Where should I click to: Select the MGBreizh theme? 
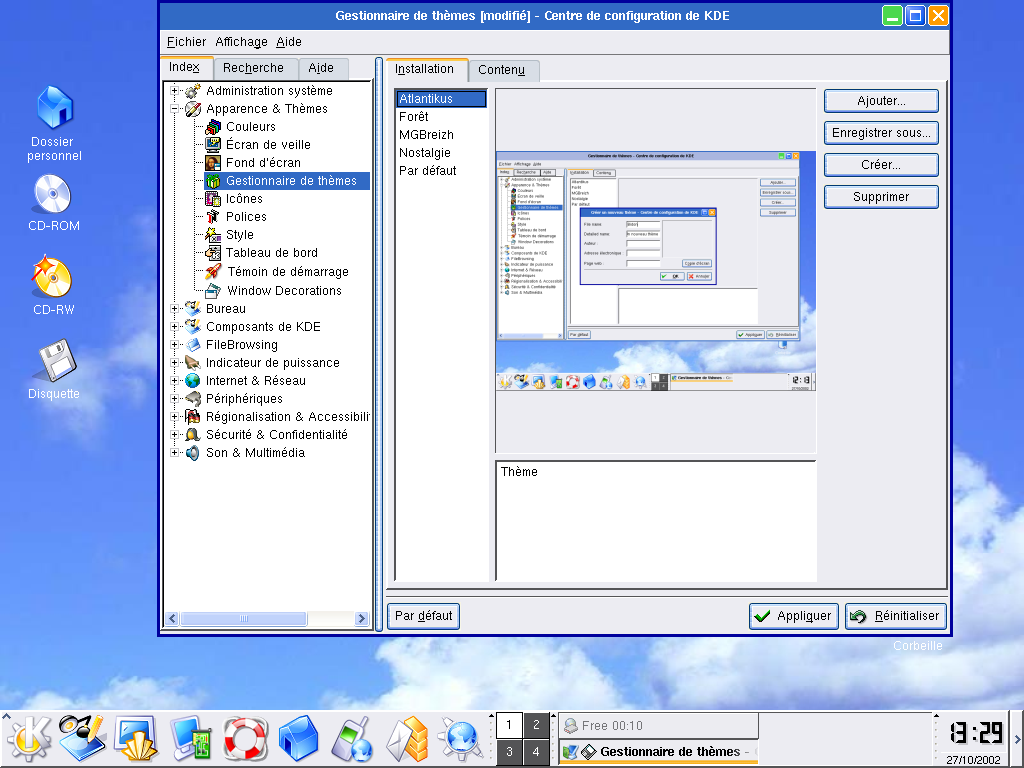point(441,135)
